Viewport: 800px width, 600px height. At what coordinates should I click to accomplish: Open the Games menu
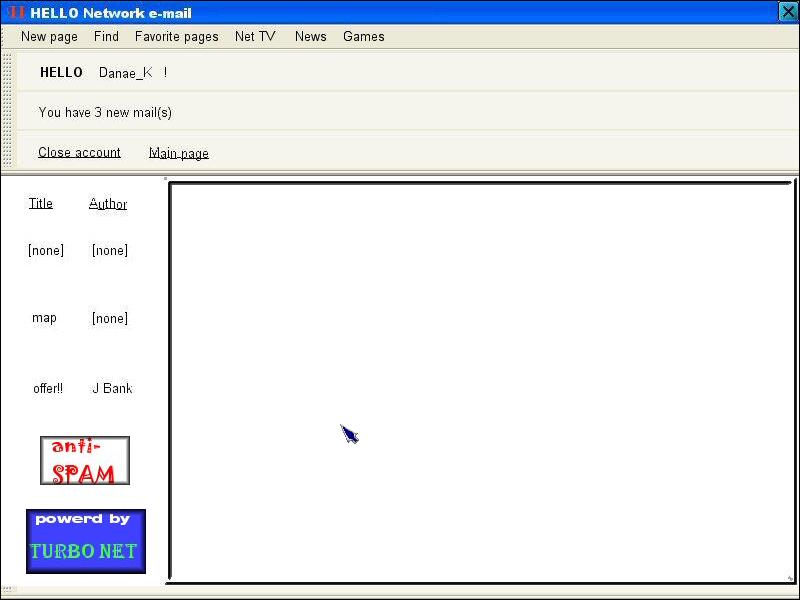[x=363, y=36]
